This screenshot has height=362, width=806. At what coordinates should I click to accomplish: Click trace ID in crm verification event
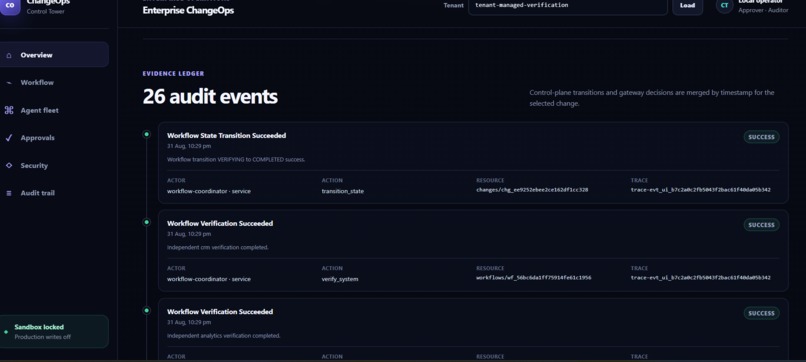(x=701, y=278)
